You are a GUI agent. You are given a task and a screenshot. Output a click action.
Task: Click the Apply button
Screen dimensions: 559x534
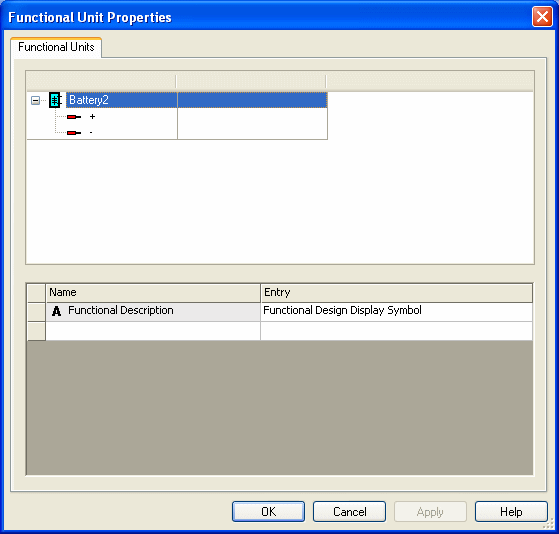coord(430,512)
